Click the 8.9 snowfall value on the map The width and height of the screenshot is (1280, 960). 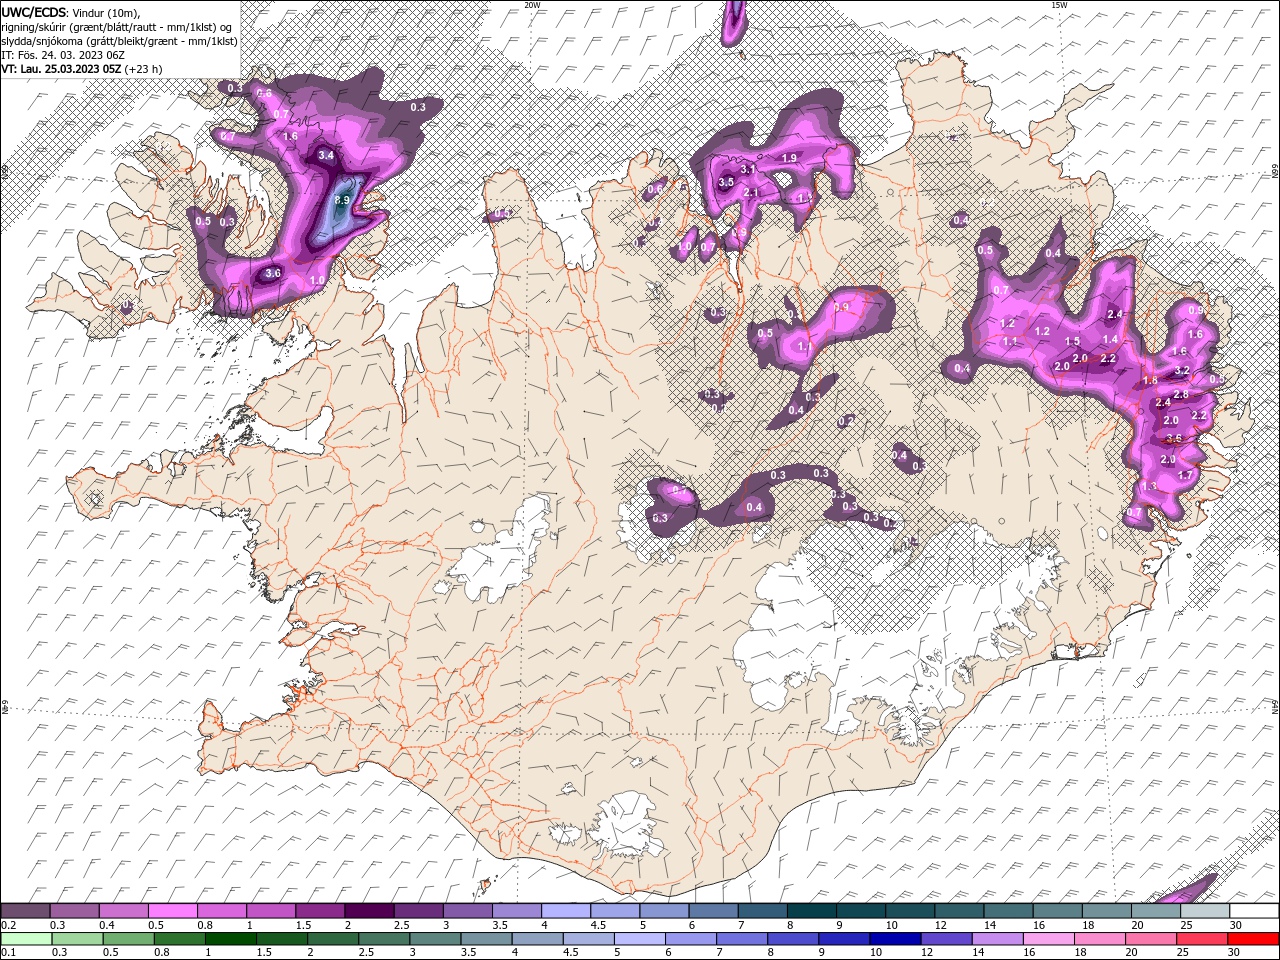[x=342, y=201]
